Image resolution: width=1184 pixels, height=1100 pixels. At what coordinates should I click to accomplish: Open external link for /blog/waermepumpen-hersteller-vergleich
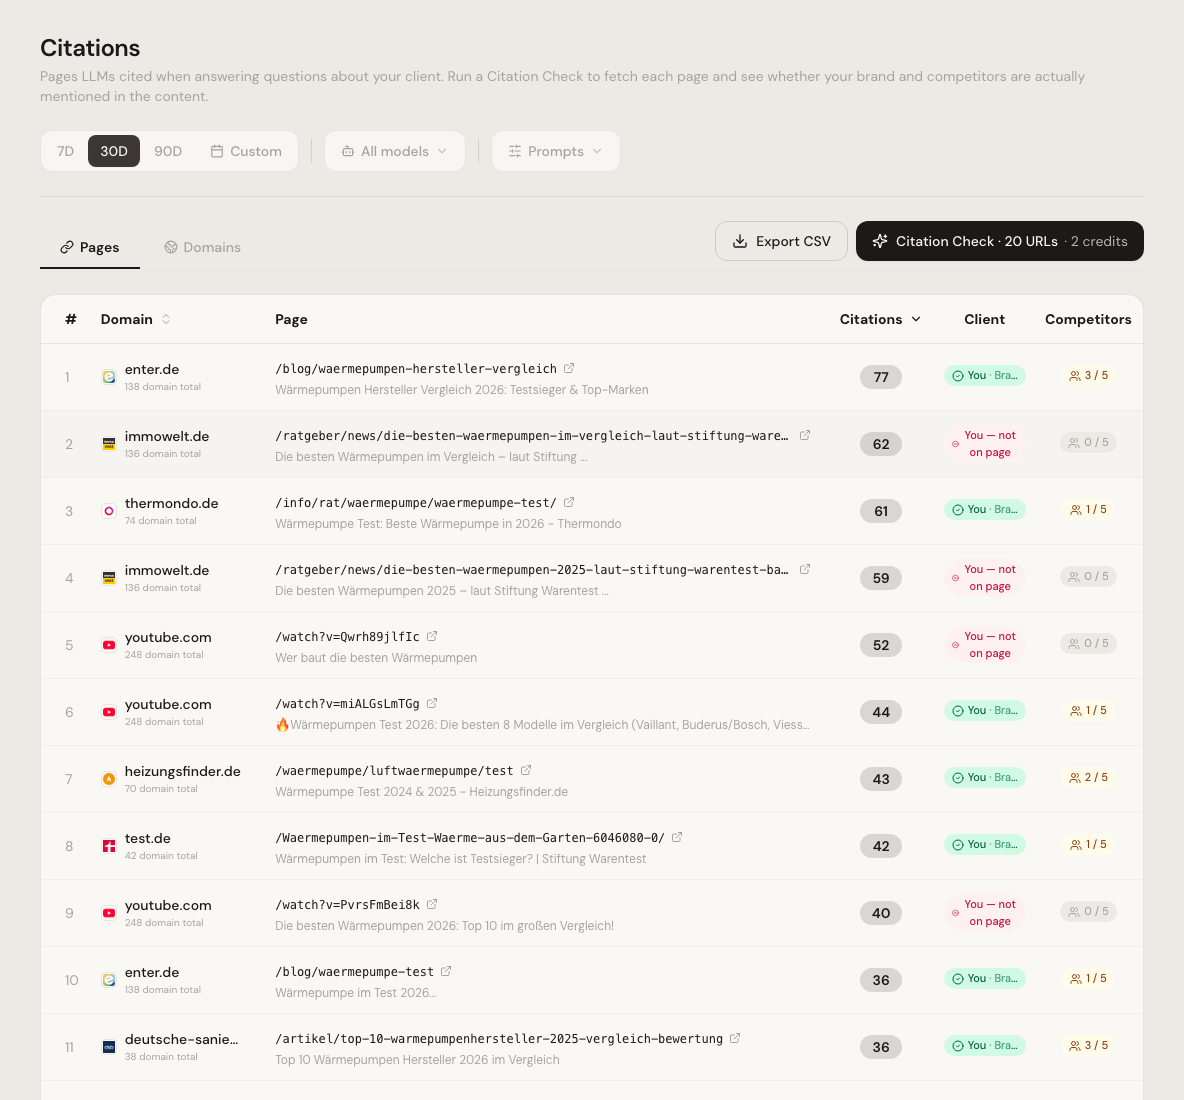(569, 368)
